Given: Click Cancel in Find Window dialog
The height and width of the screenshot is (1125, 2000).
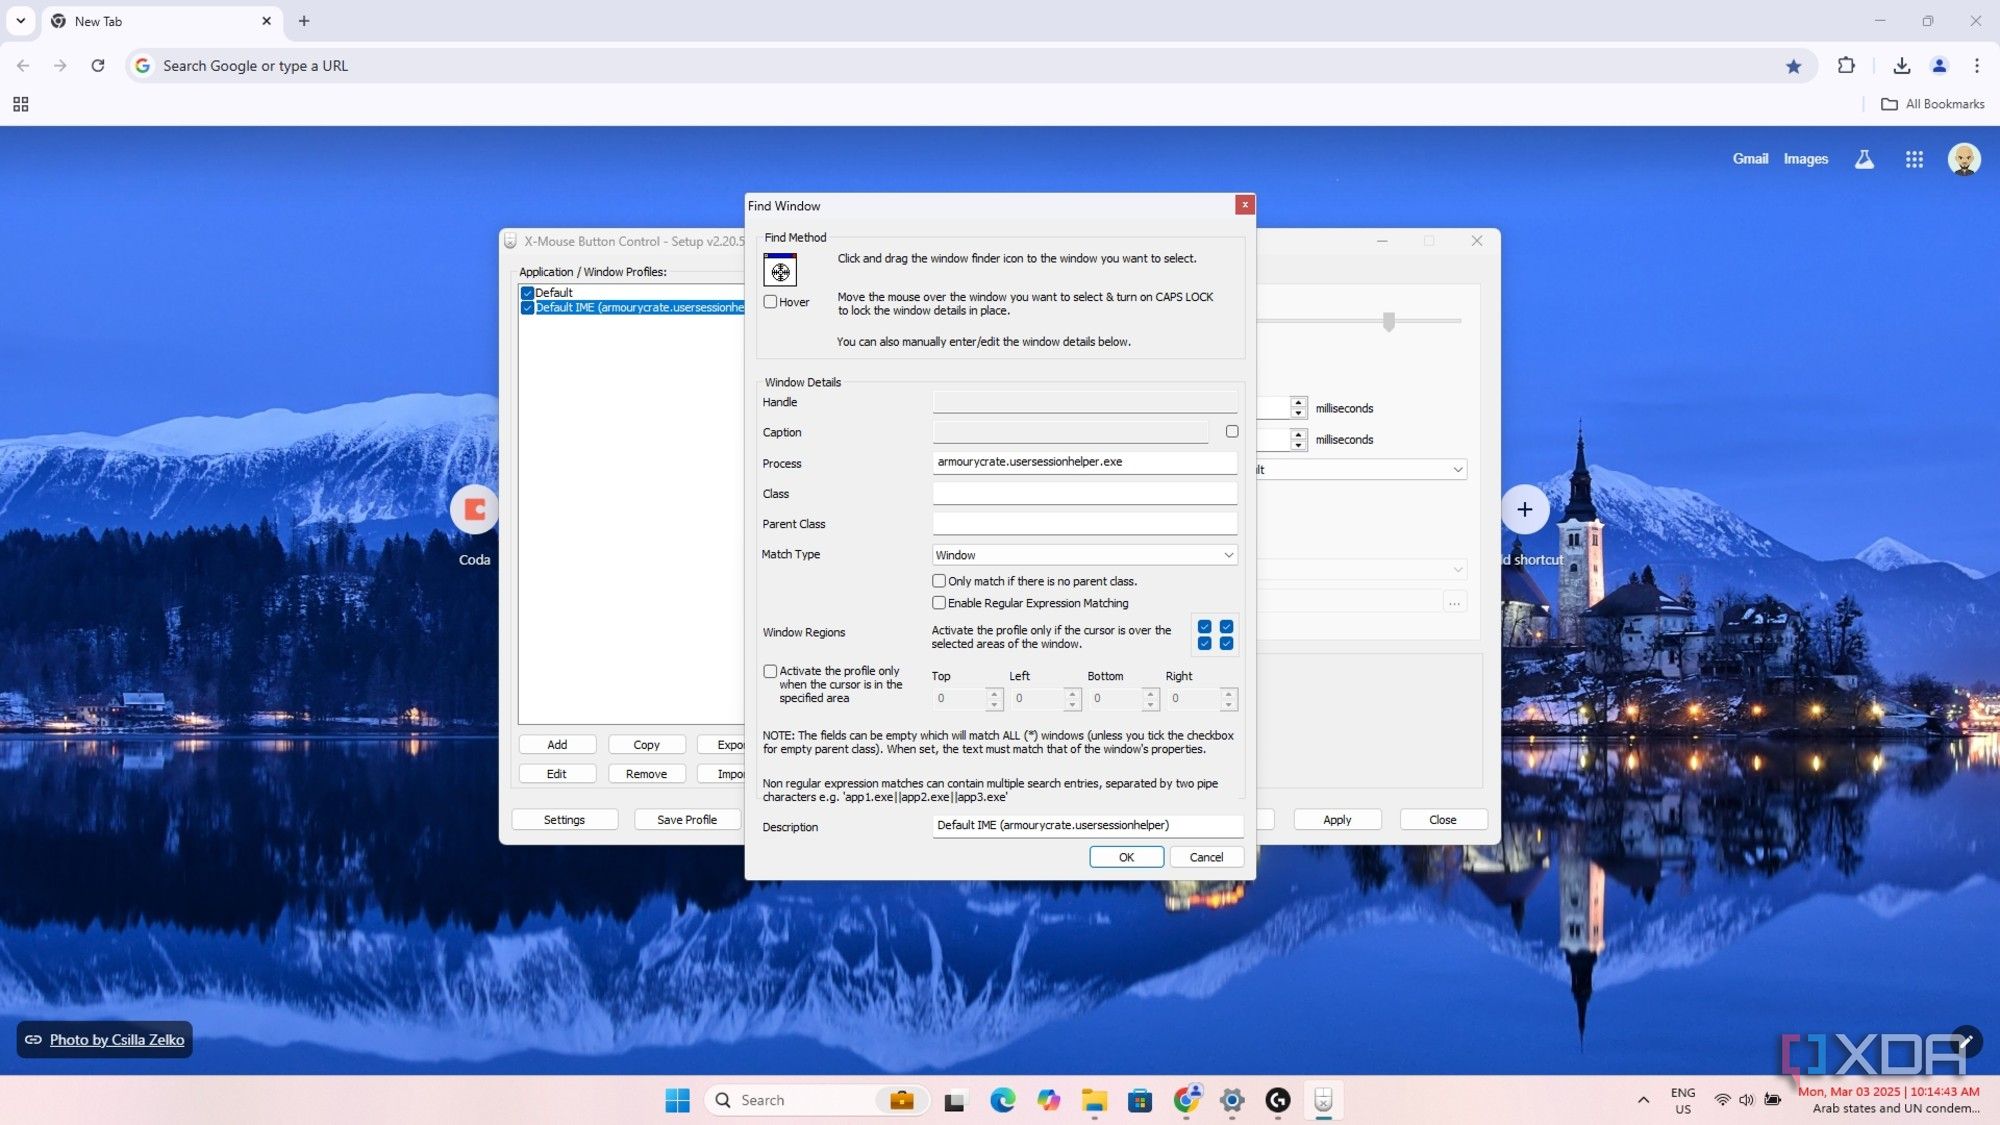Looking at the screenshot, I should click(x=1206, y=858).
